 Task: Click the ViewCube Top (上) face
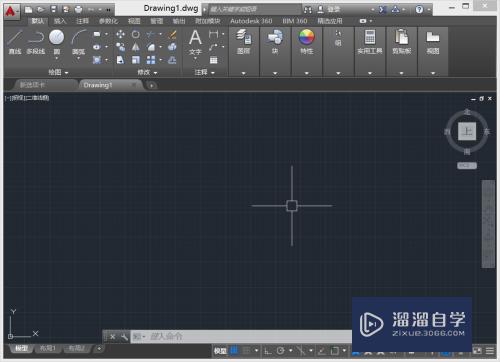click(x=467, y=131)
